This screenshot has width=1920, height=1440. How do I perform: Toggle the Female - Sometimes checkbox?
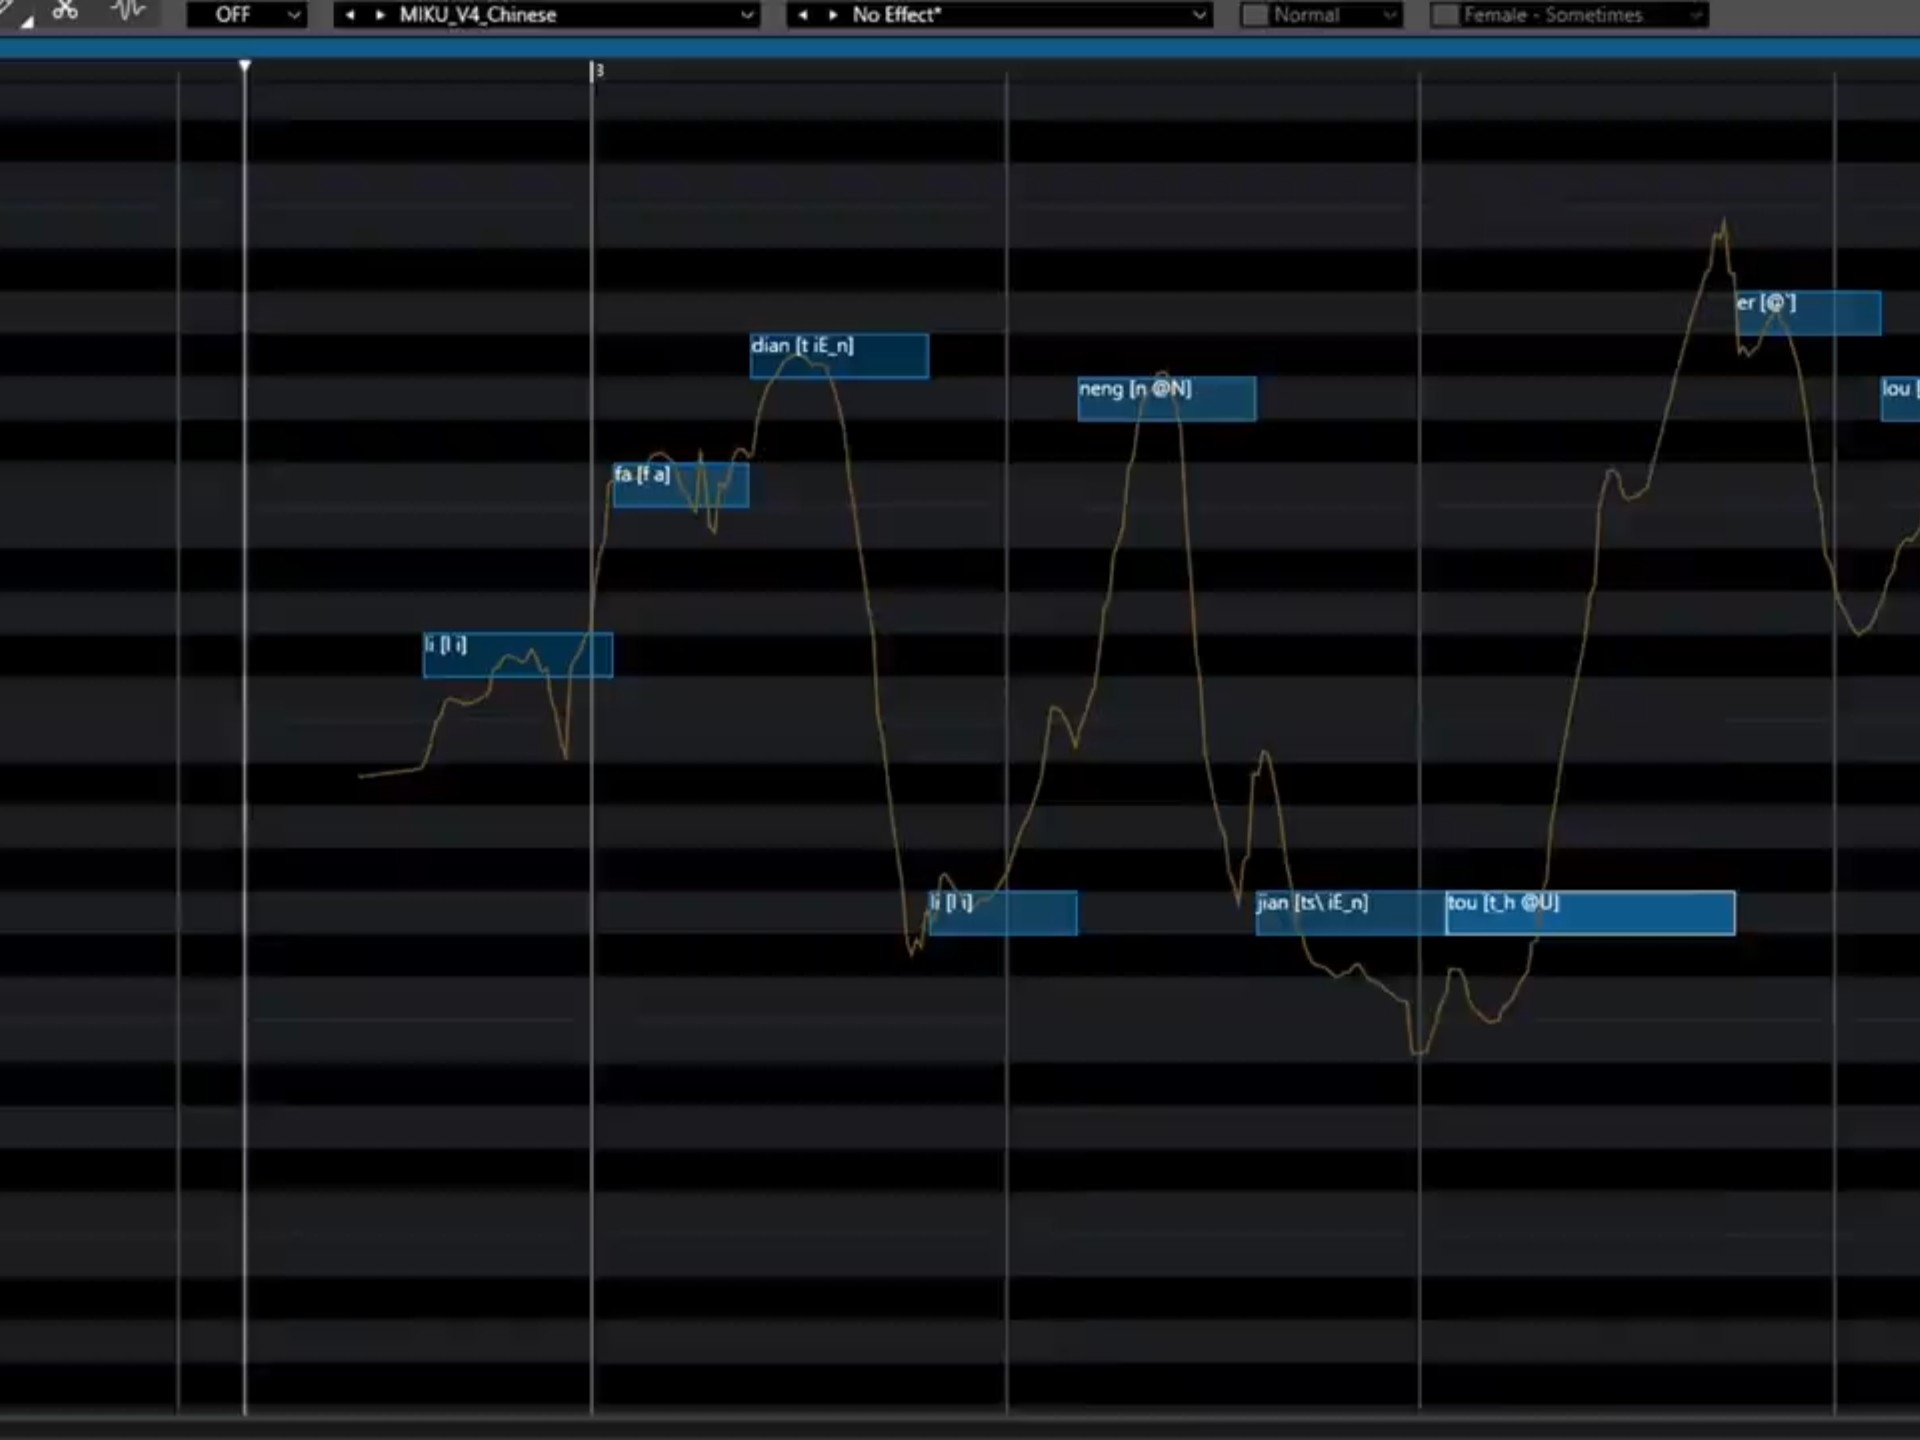point(1445,15)
